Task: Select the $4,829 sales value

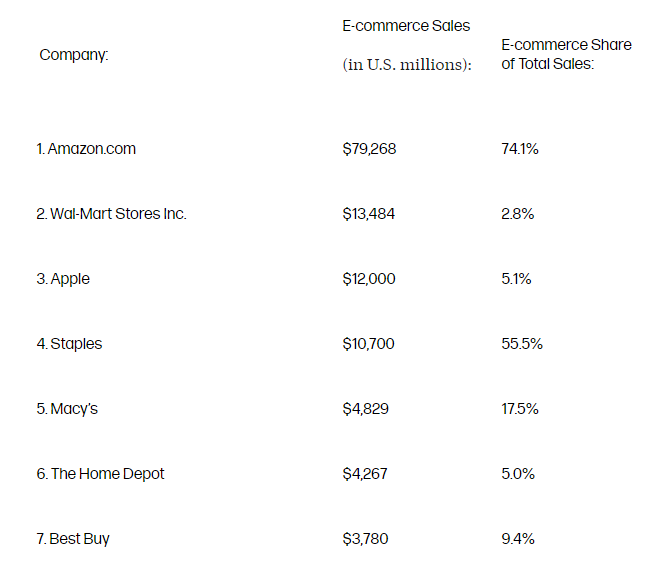Action: 365,409
